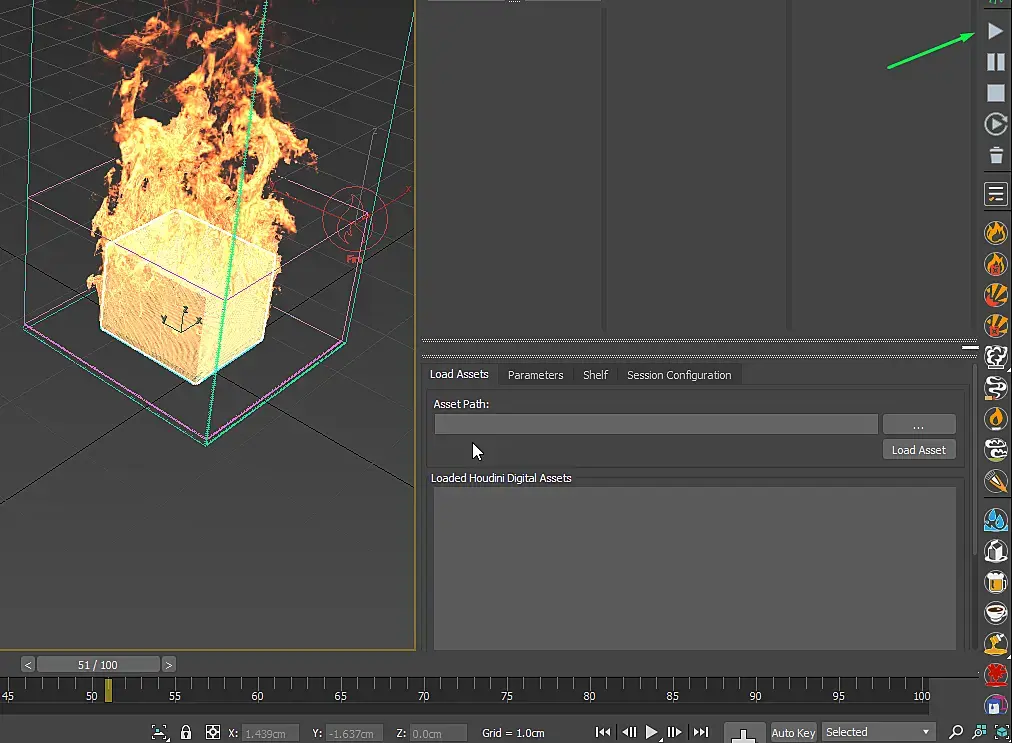
Task: Start the Phoenix simulation with play icon
Action: click(995, 32)
